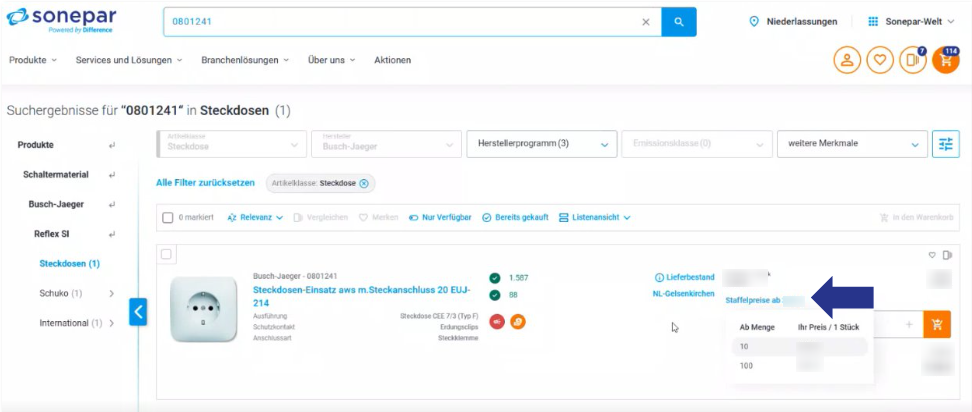Image resolution: width=972 pixels, height=412 pixels.
Task: Open the Sonepar-Welt dropdown
Action: (912, 22)
